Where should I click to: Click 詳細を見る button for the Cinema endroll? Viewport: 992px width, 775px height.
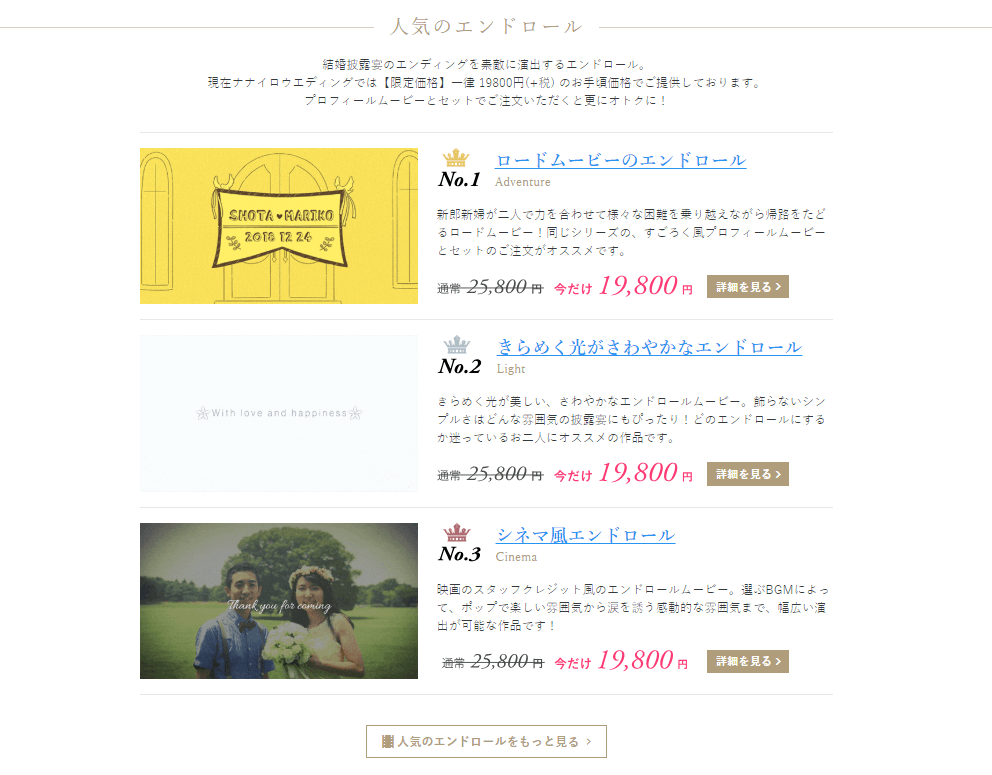[748, 661]
